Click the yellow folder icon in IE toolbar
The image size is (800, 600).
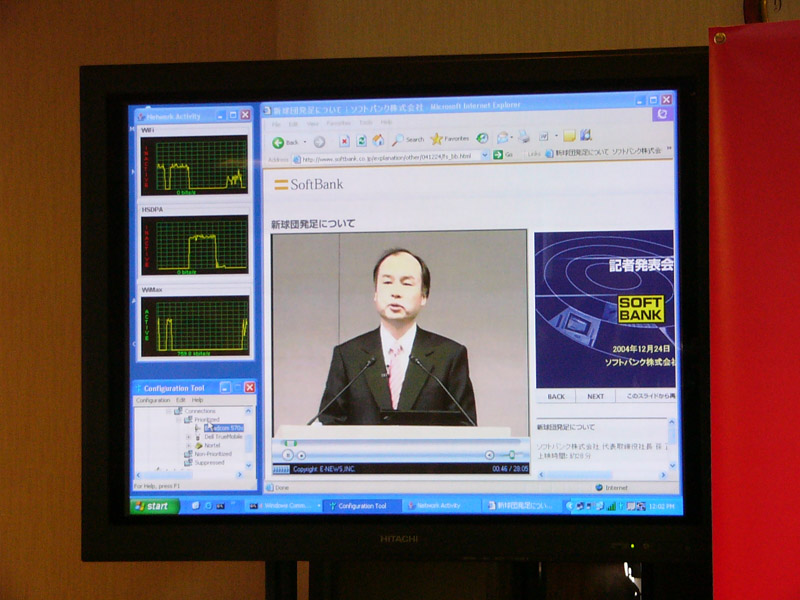pyautogui.click(x=569, y=135)
